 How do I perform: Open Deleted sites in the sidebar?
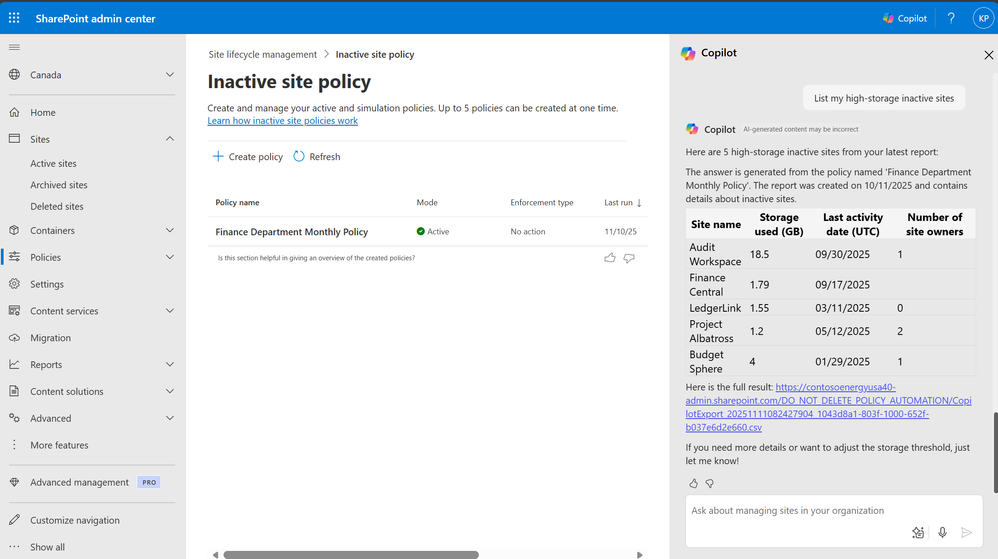pos(57,206)
